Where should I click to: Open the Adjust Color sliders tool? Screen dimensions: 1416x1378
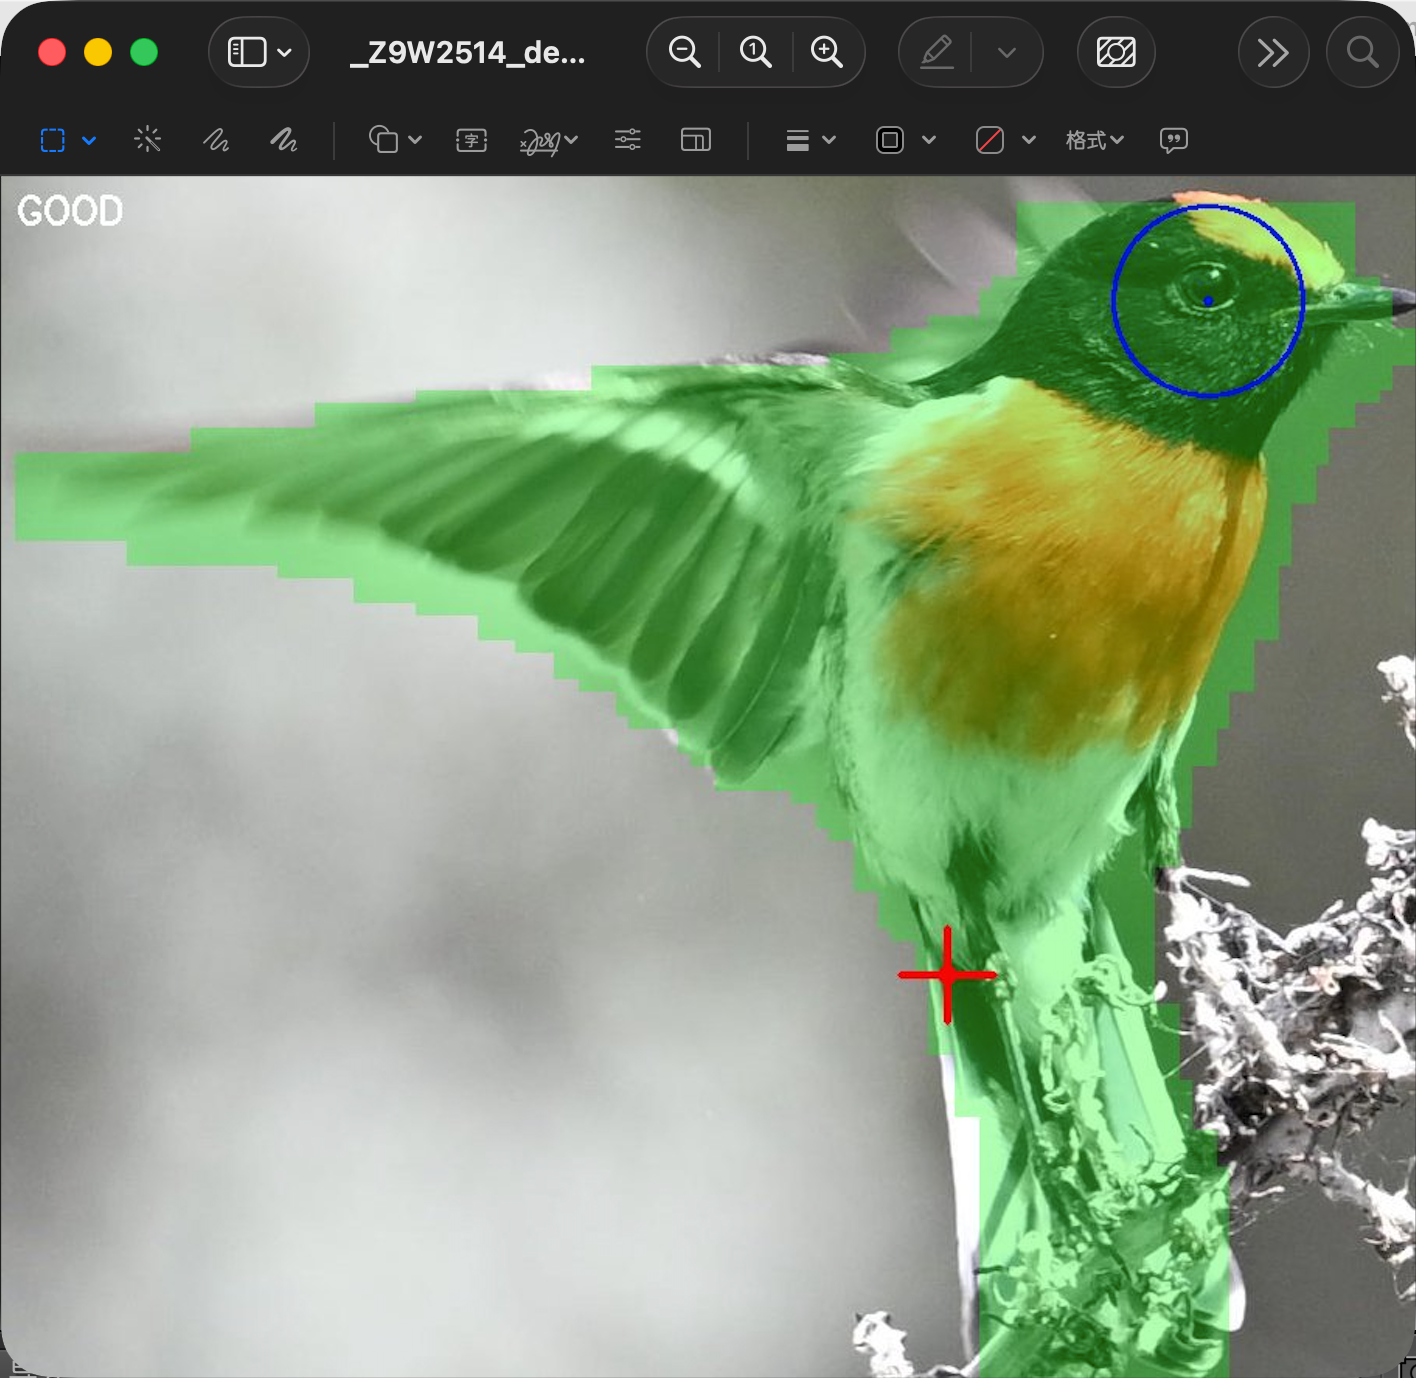click(x=628, y=140)
